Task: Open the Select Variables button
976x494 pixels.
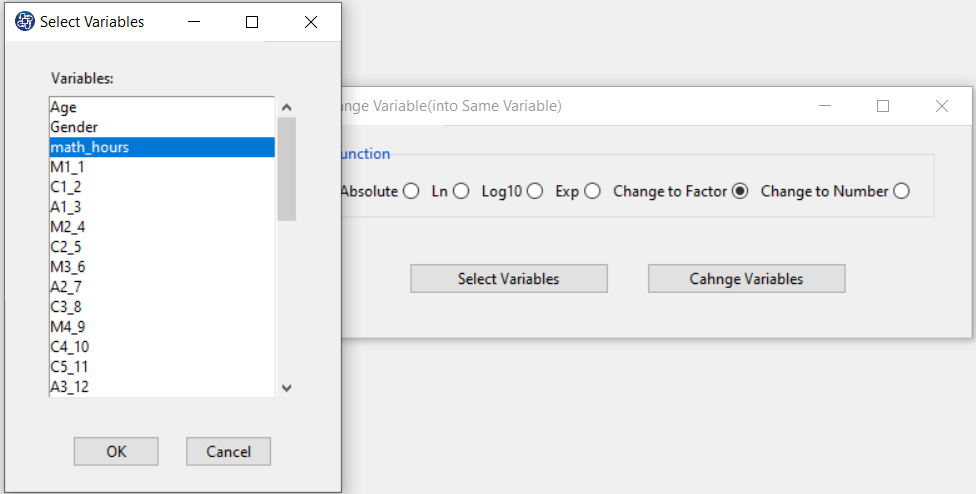Action: pos(509,279)
